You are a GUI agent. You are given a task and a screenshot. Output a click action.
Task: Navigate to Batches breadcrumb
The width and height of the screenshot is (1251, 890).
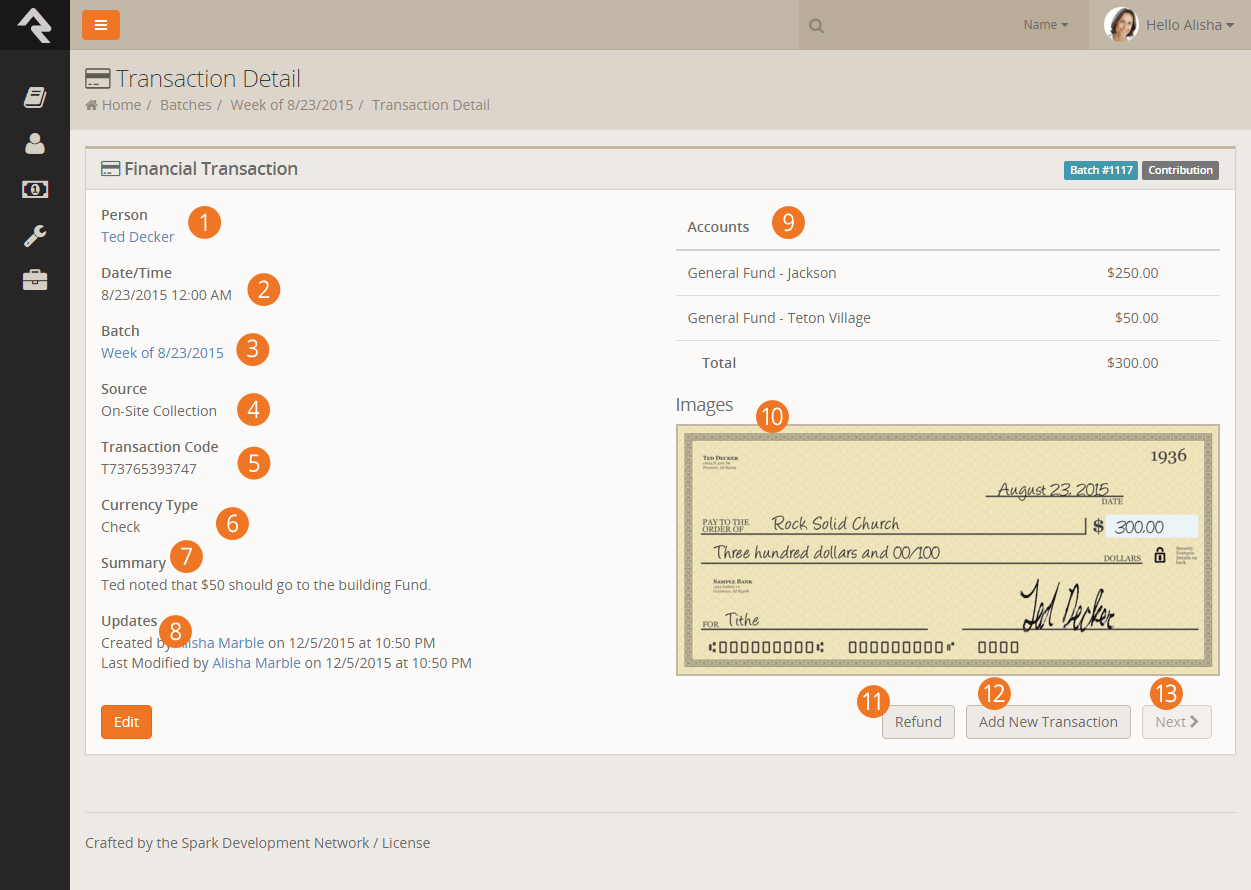click(x=186, y=105)
